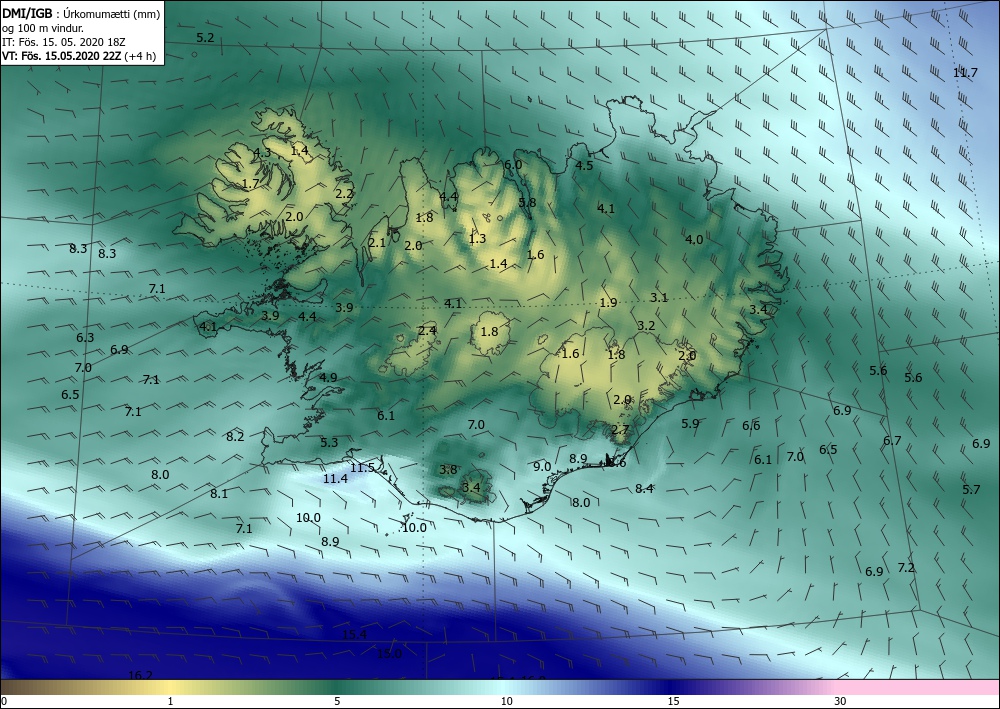Click the '8.2' value on the map

point(235,437)
